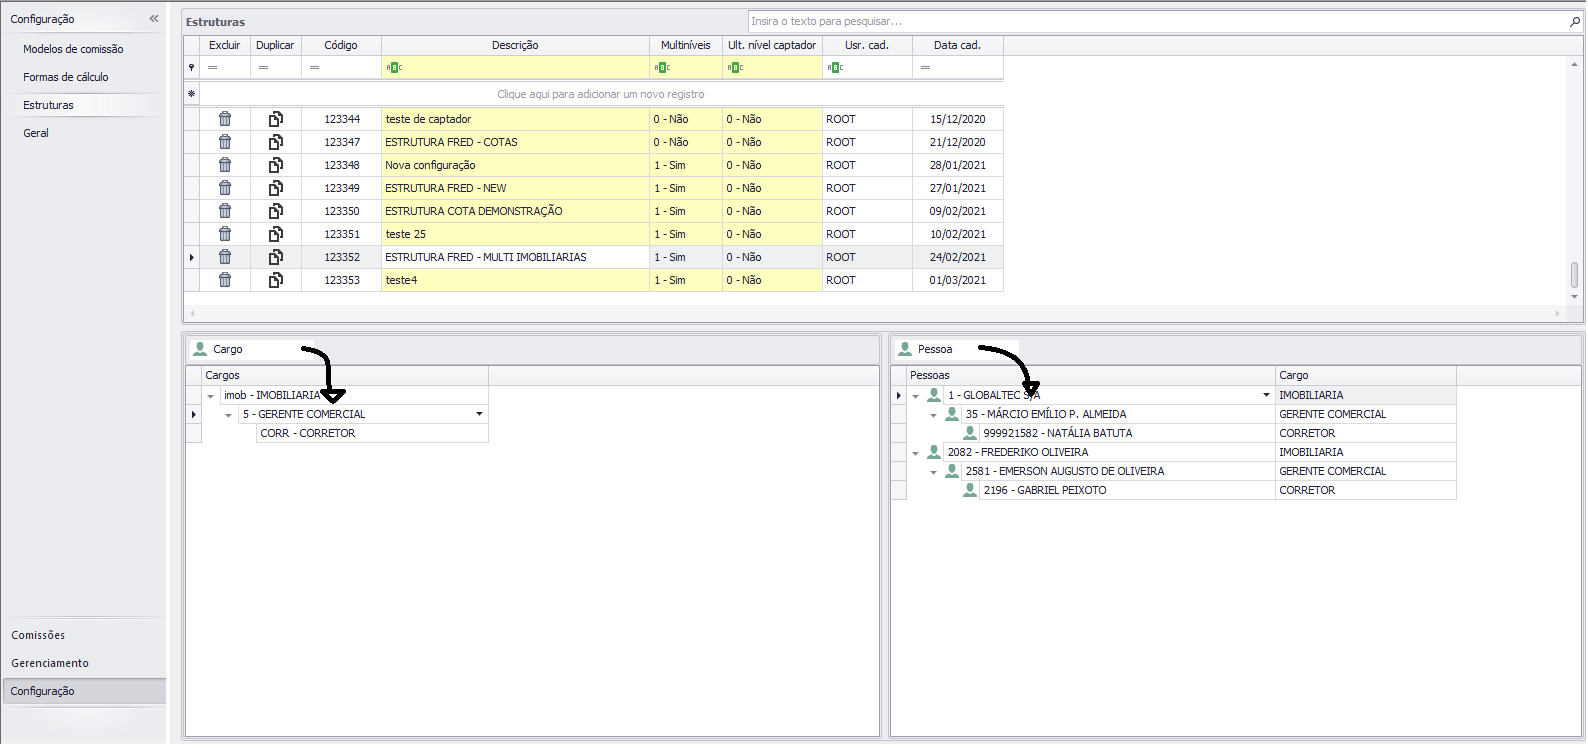Screen dimensions: 1588x748
Task: Add a new record via Clique aqui row
Action: (x=601, y=94)
